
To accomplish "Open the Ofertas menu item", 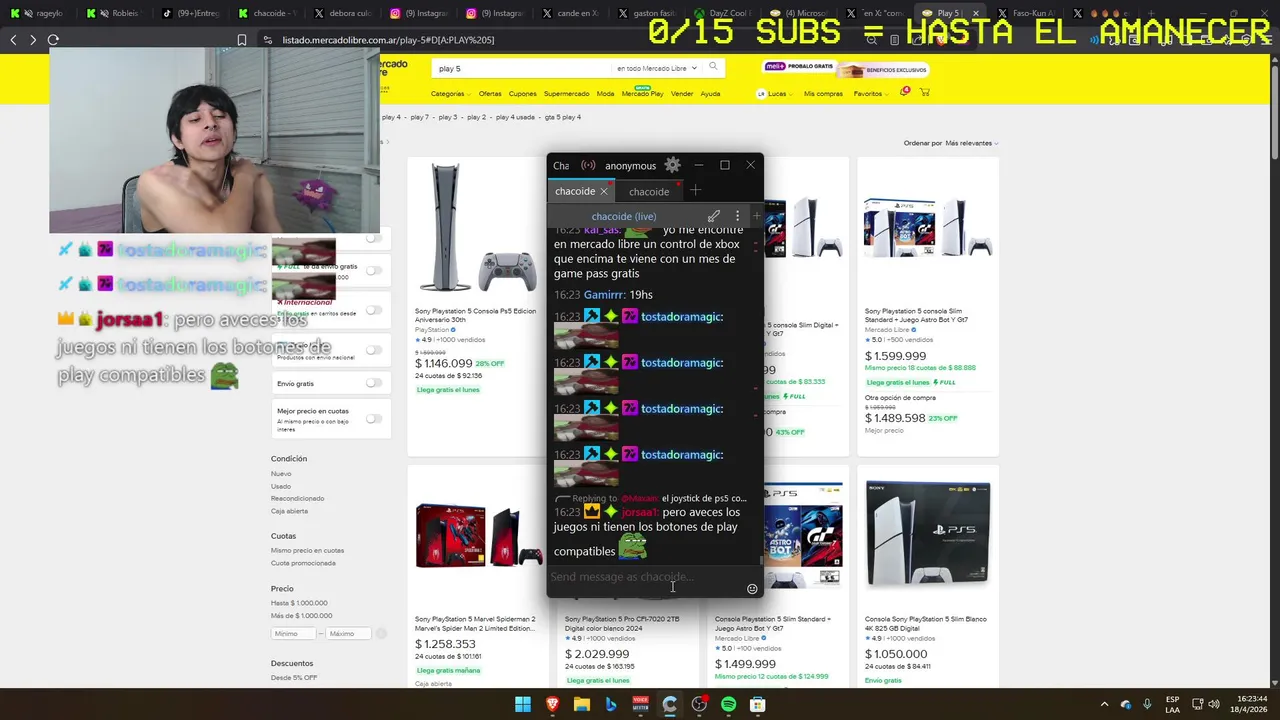I will point(490,94).
